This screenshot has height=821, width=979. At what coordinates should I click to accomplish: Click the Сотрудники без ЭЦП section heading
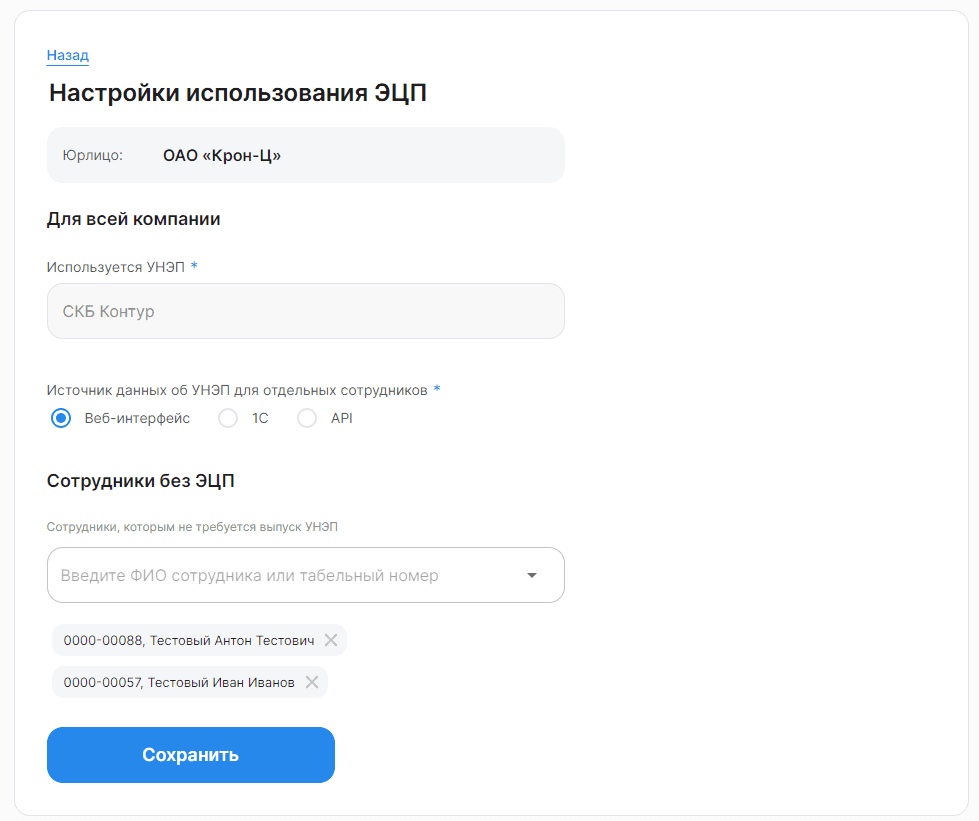point(140,481)
